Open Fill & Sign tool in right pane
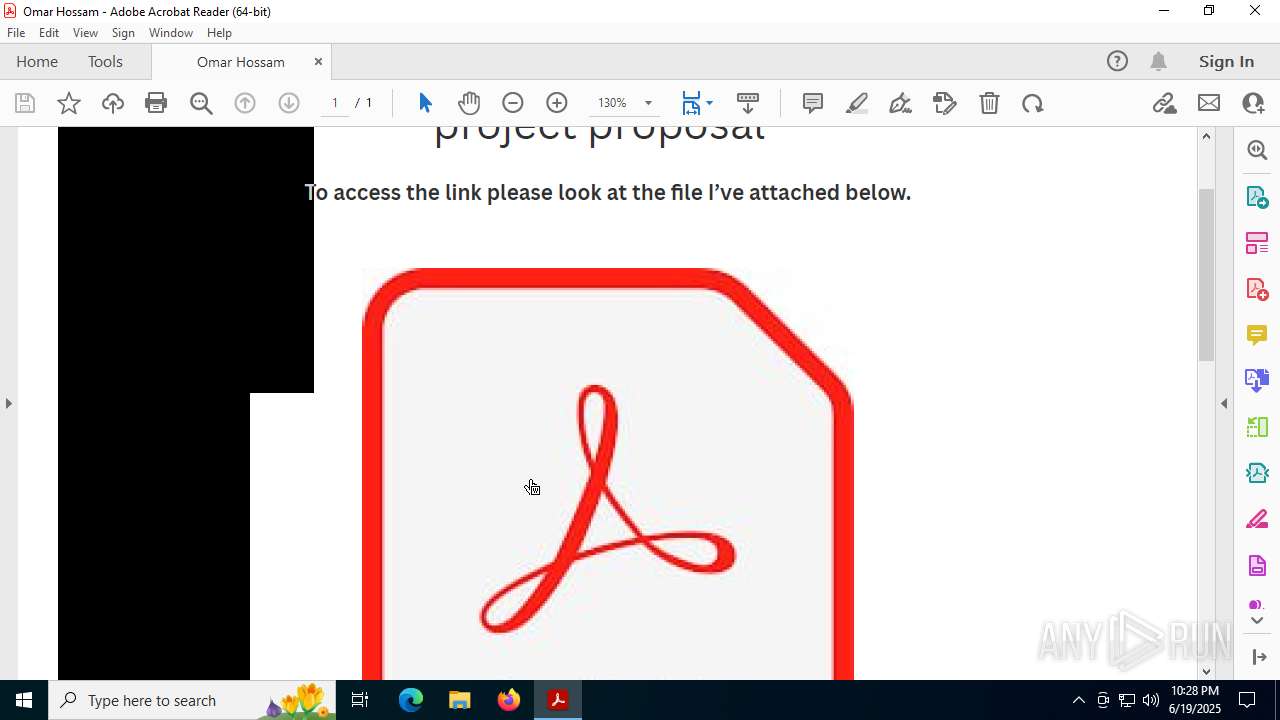Image resolution: width=1280 pixels, height=720 pixels. point(1257,520)
